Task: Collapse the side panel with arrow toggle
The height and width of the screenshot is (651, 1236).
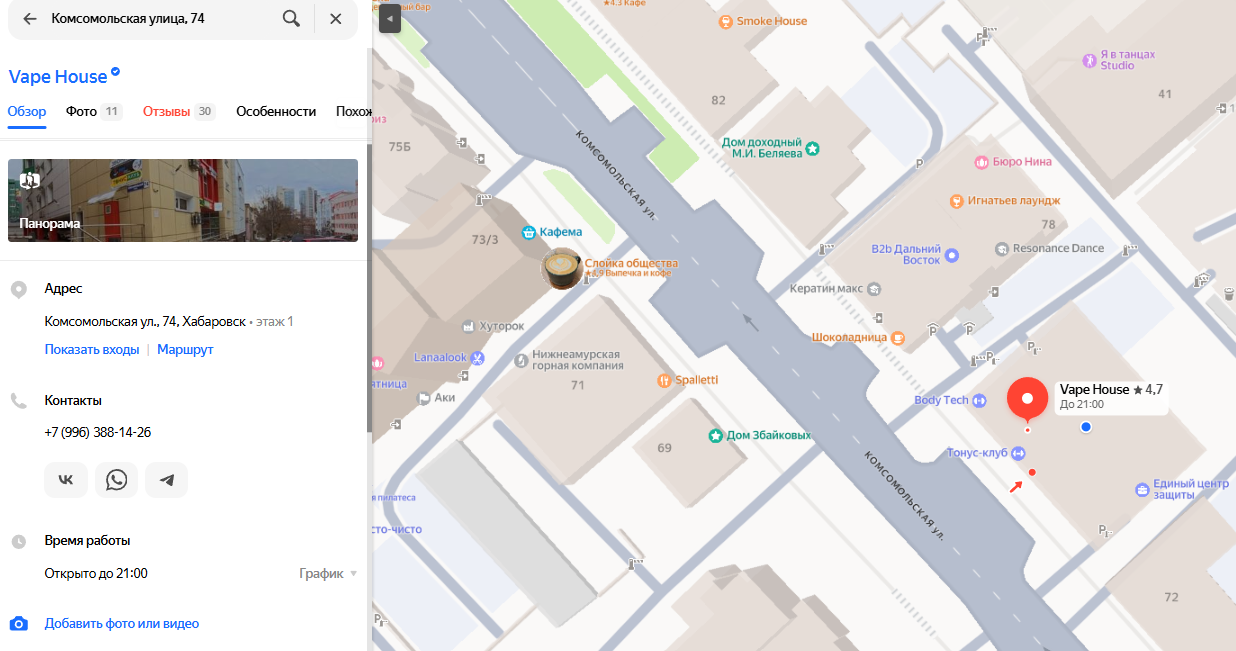Action: pos(390,18)
